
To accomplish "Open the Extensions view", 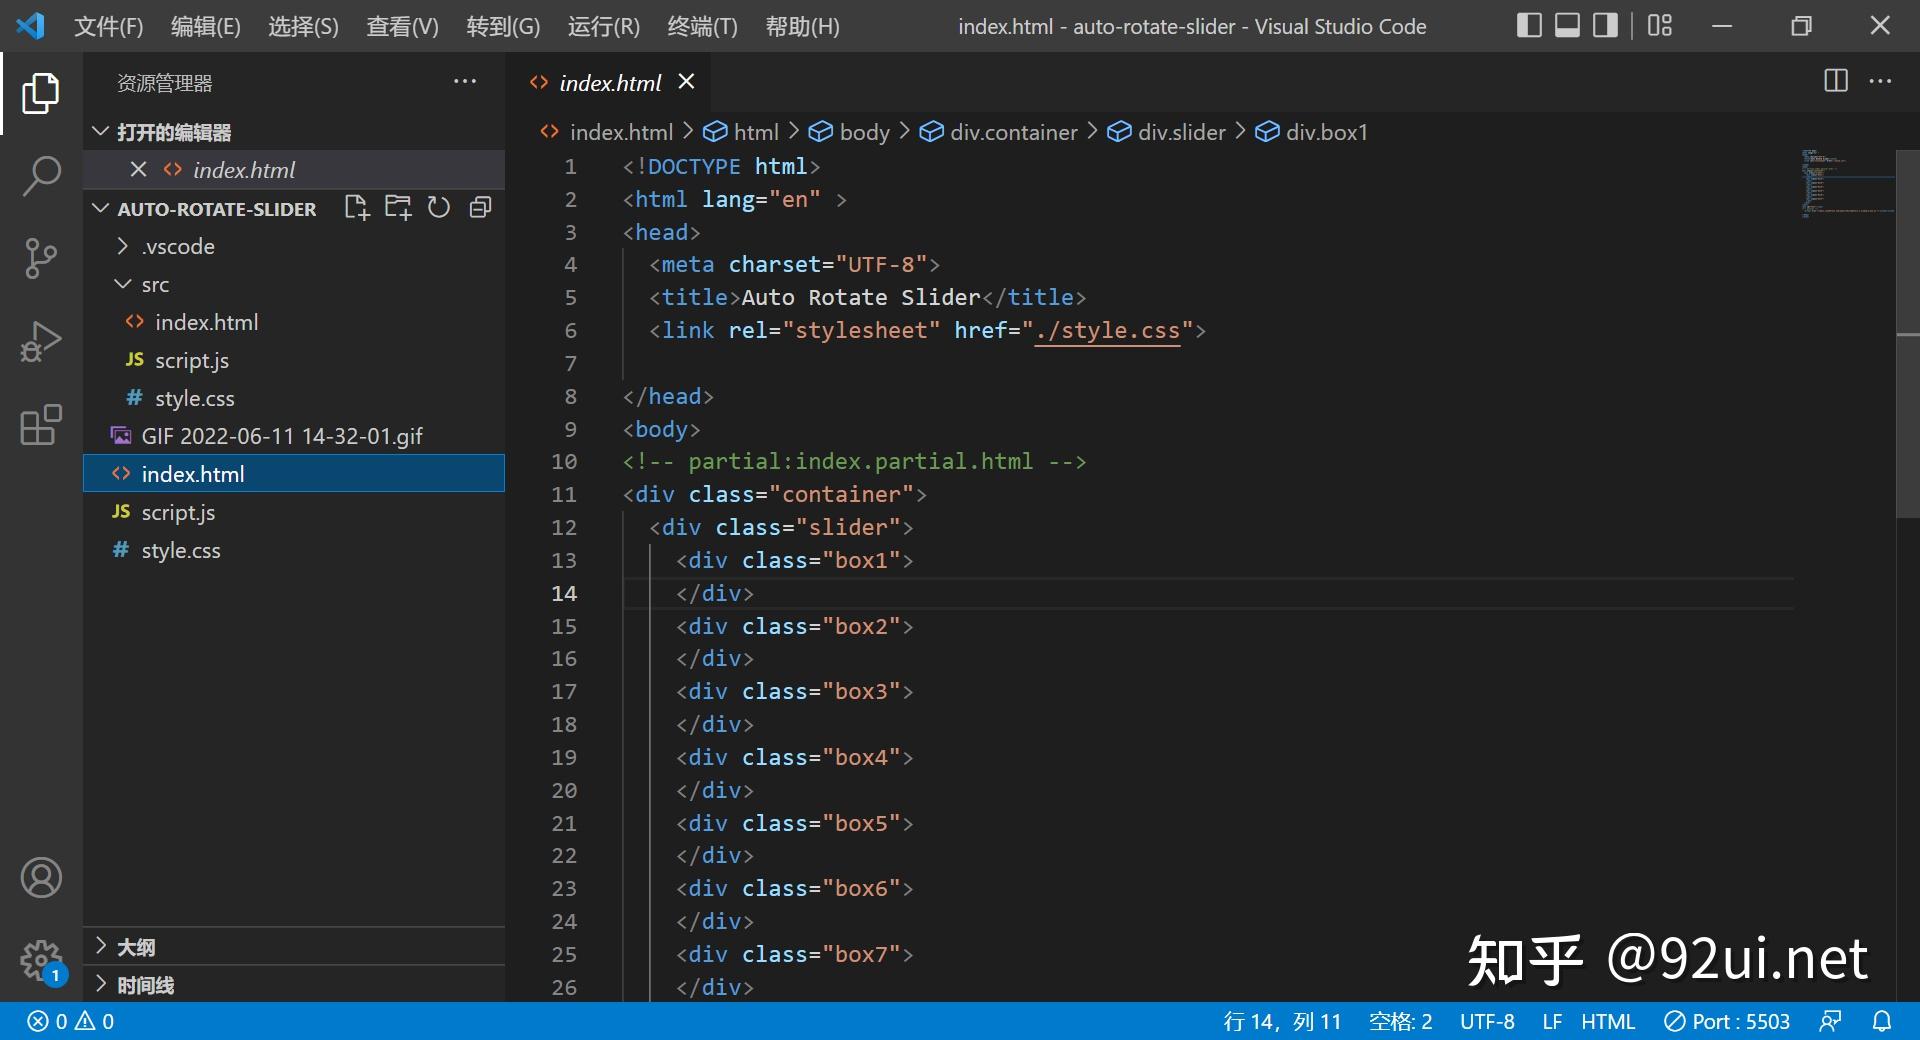I will point(40,425).
